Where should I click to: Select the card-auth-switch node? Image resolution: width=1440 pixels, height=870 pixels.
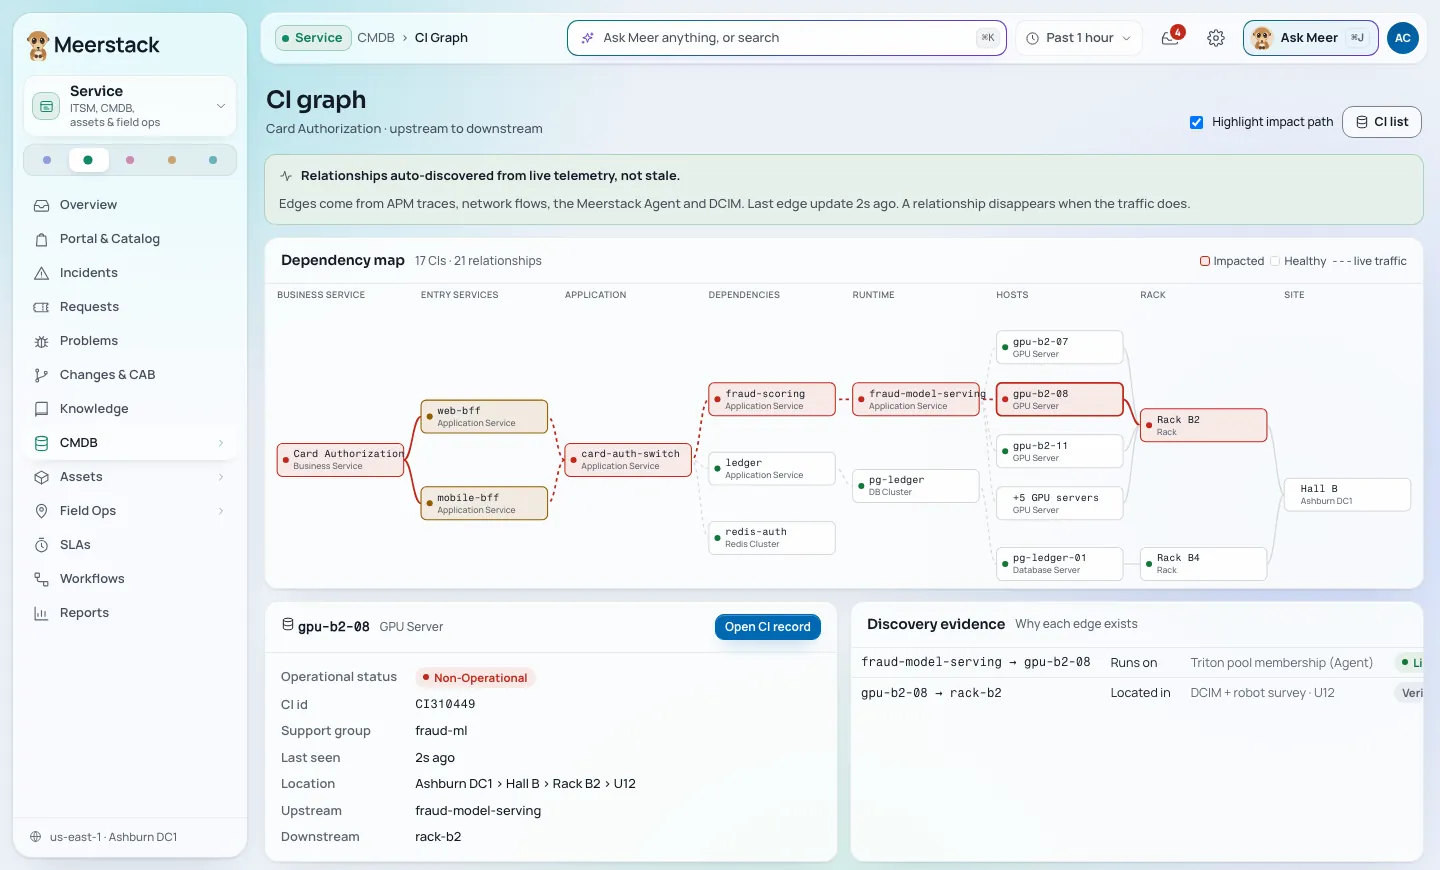[628, 460]
